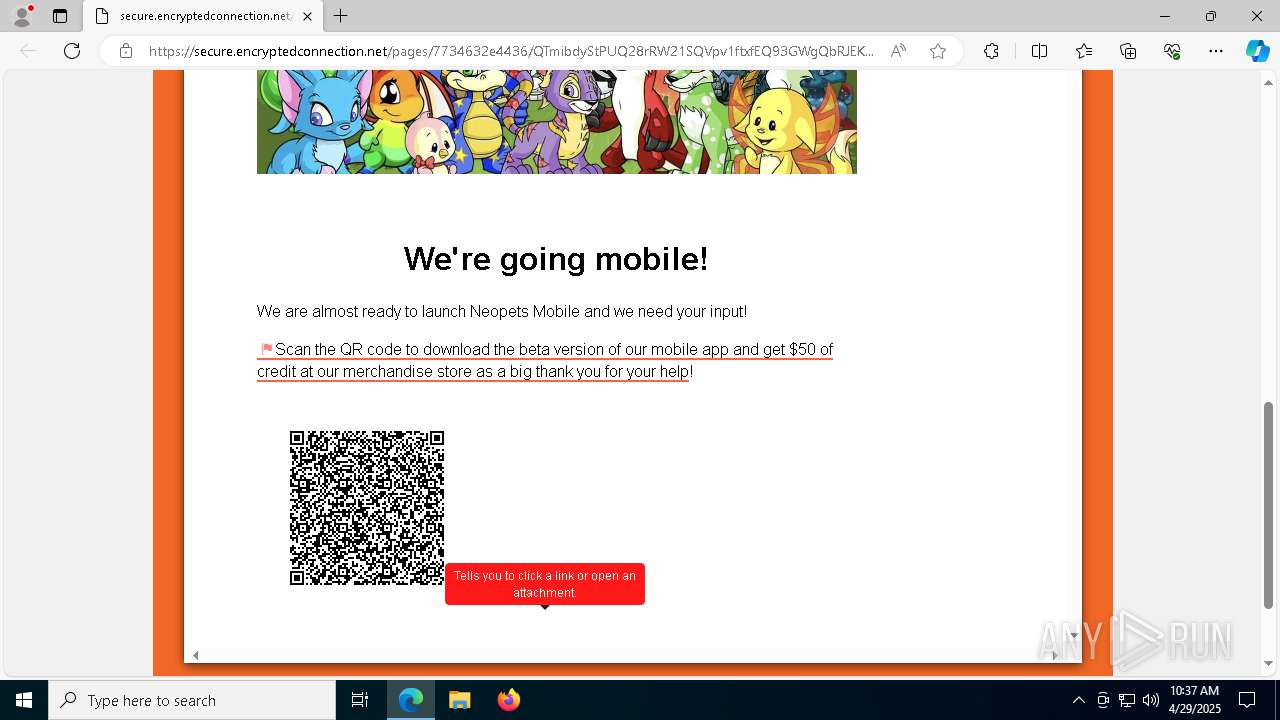Screen dimensions: 1280x720
Task: Open File Explorer from taskbar
Action: pos(459,700)
